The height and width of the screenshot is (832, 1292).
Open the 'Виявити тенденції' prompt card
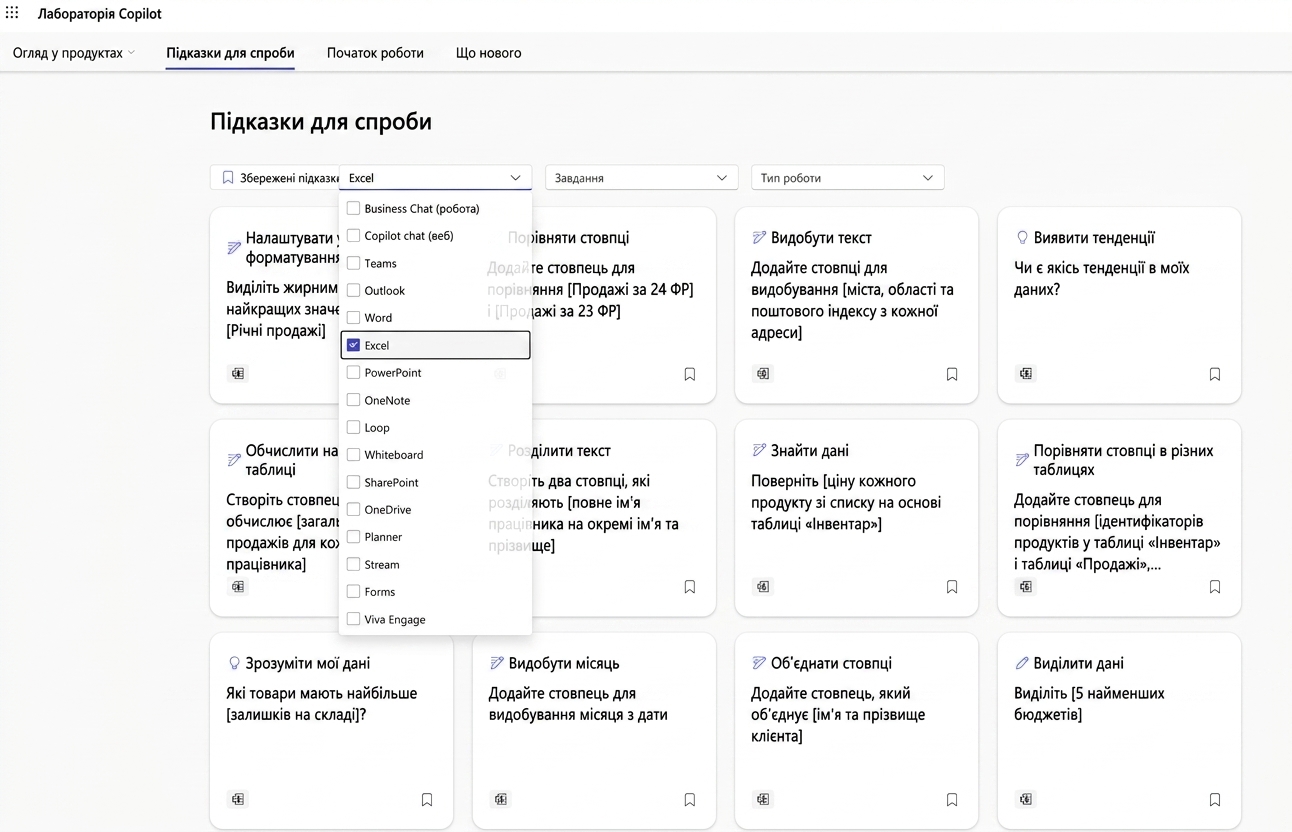click(1119, 305)
